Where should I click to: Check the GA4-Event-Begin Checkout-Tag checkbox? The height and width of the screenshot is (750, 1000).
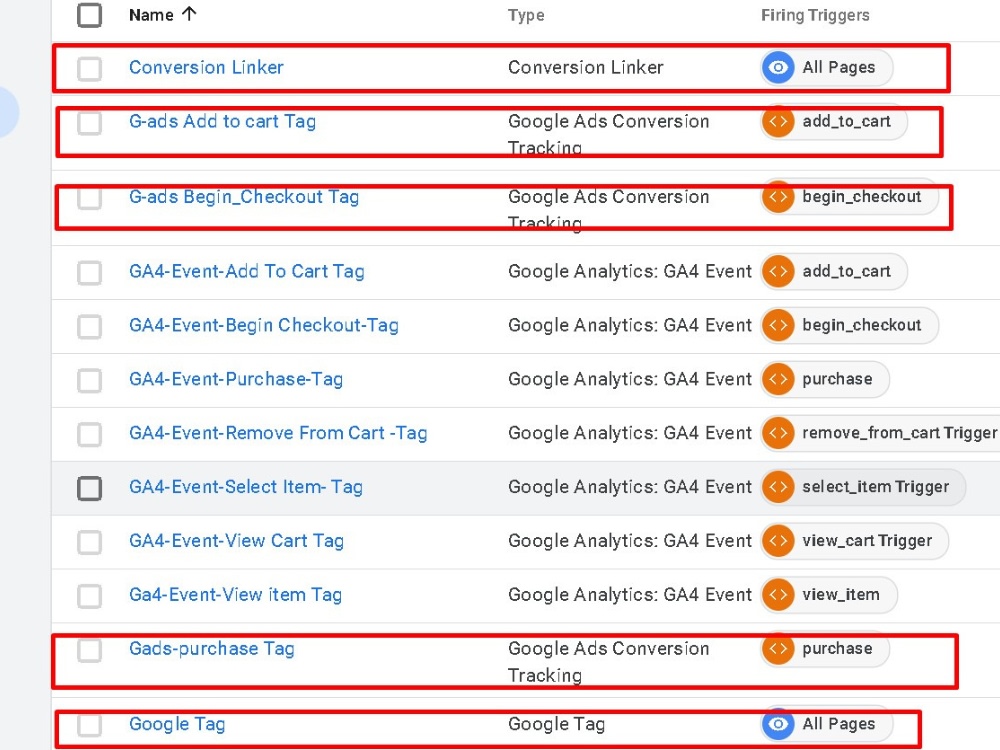89,326
